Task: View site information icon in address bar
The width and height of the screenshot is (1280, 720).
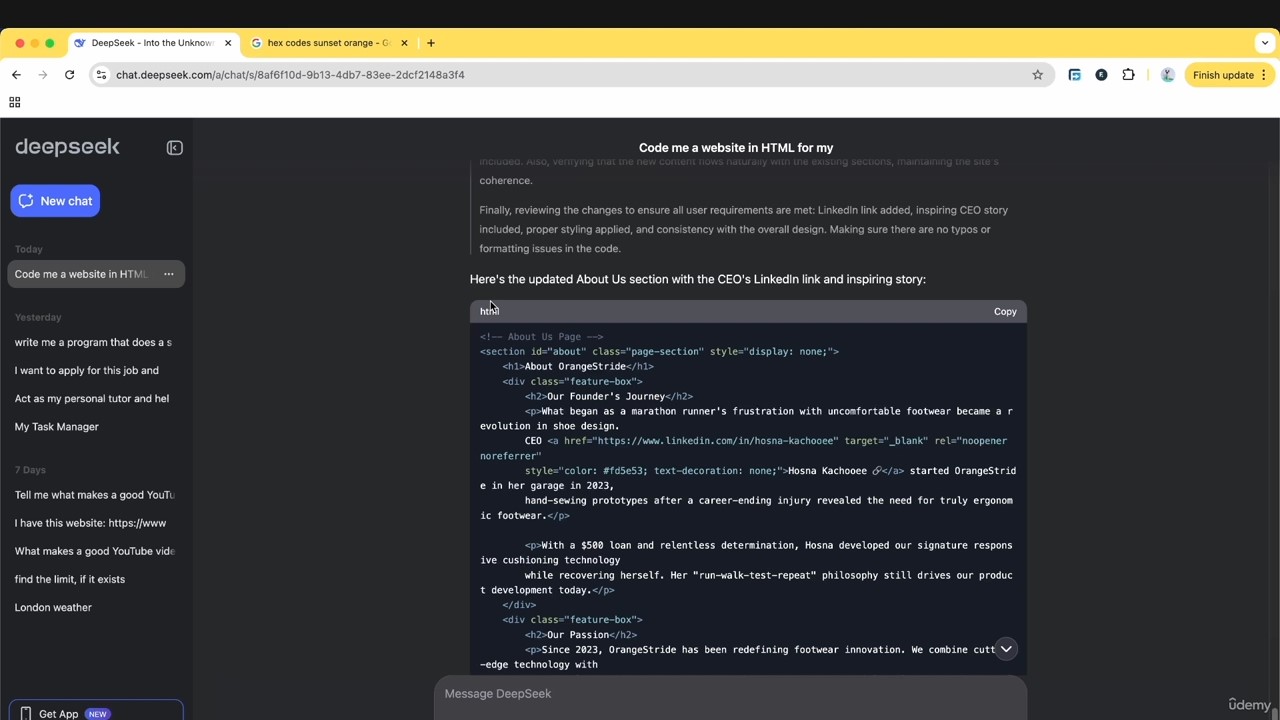Action: 101,75
